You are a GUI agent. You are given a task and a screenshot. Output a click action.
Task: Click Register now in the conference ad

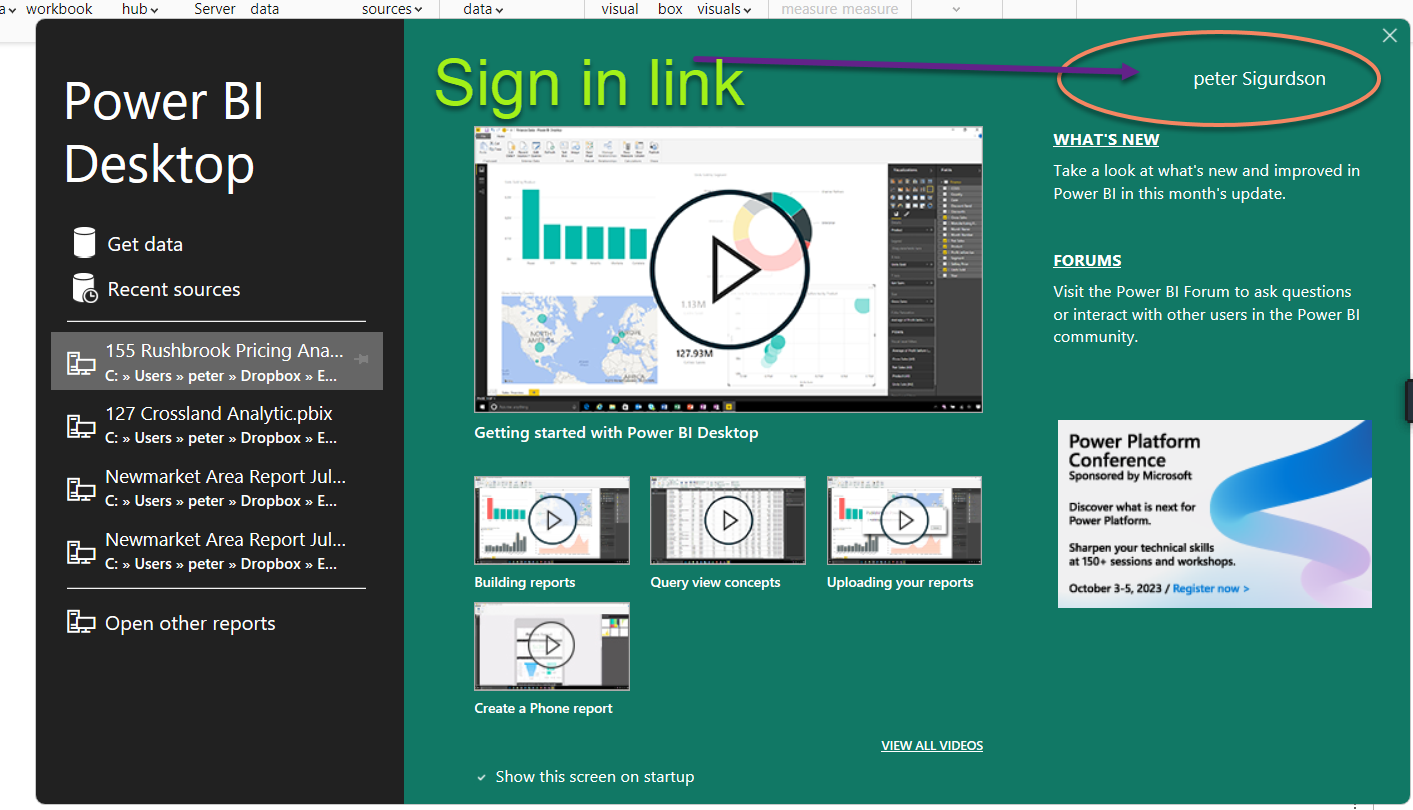(1211, 588)
